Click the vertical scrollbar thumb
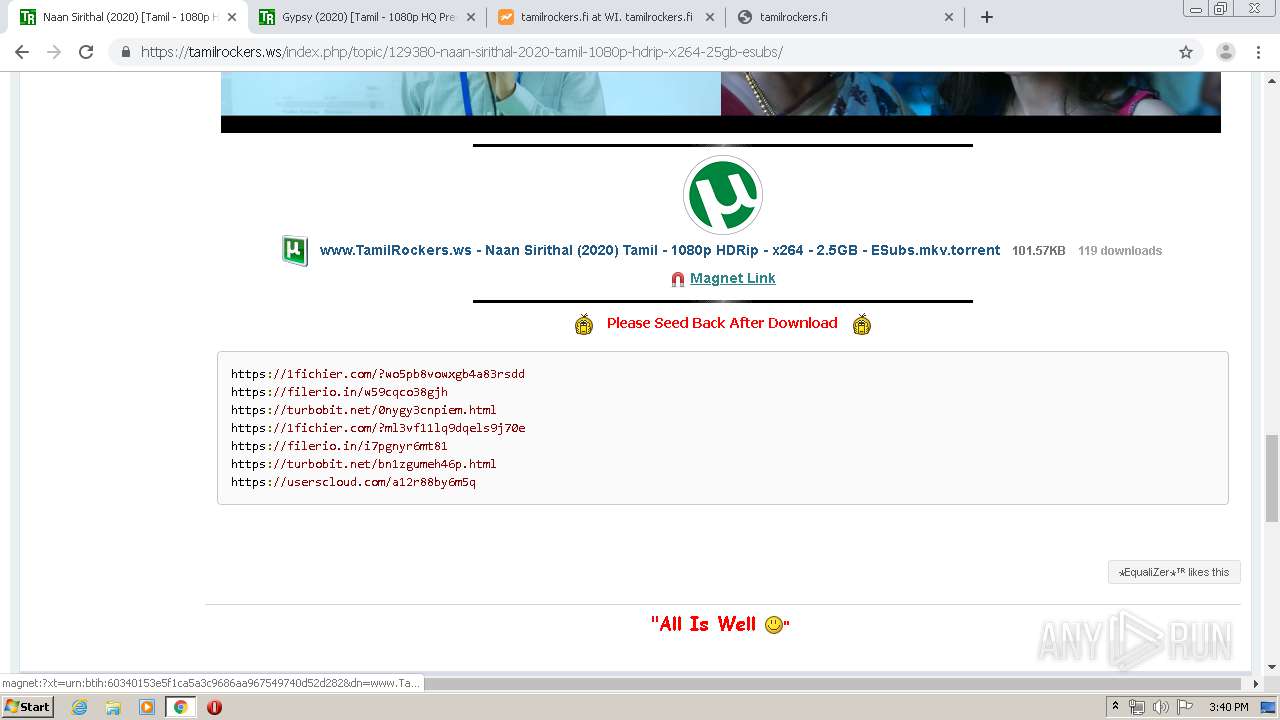Screen dimensions: 1280x720 [1271, 478]
